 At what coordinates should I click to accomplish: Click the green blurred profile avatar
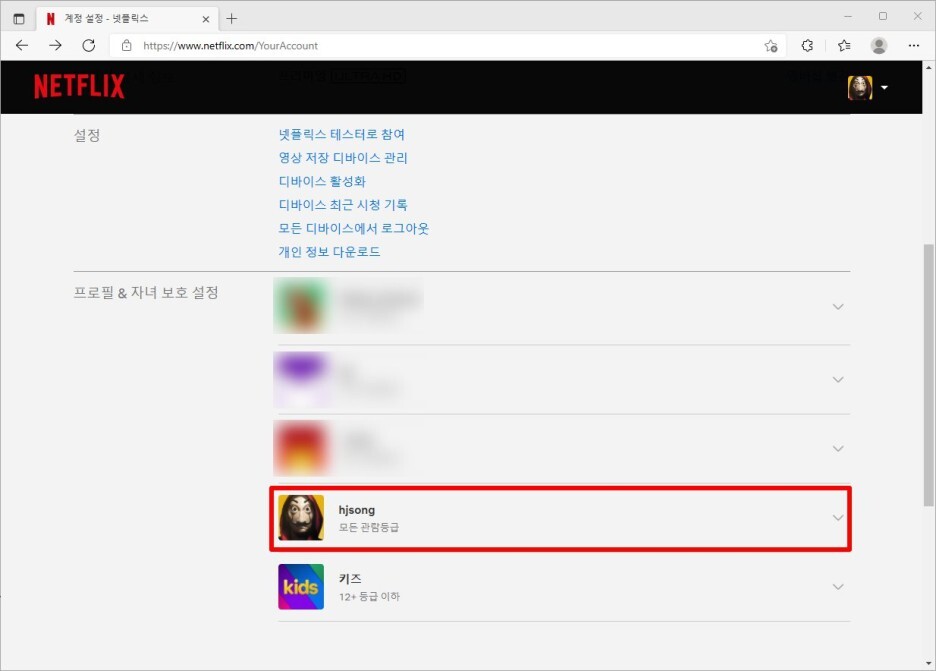click(x=301, y=306)
